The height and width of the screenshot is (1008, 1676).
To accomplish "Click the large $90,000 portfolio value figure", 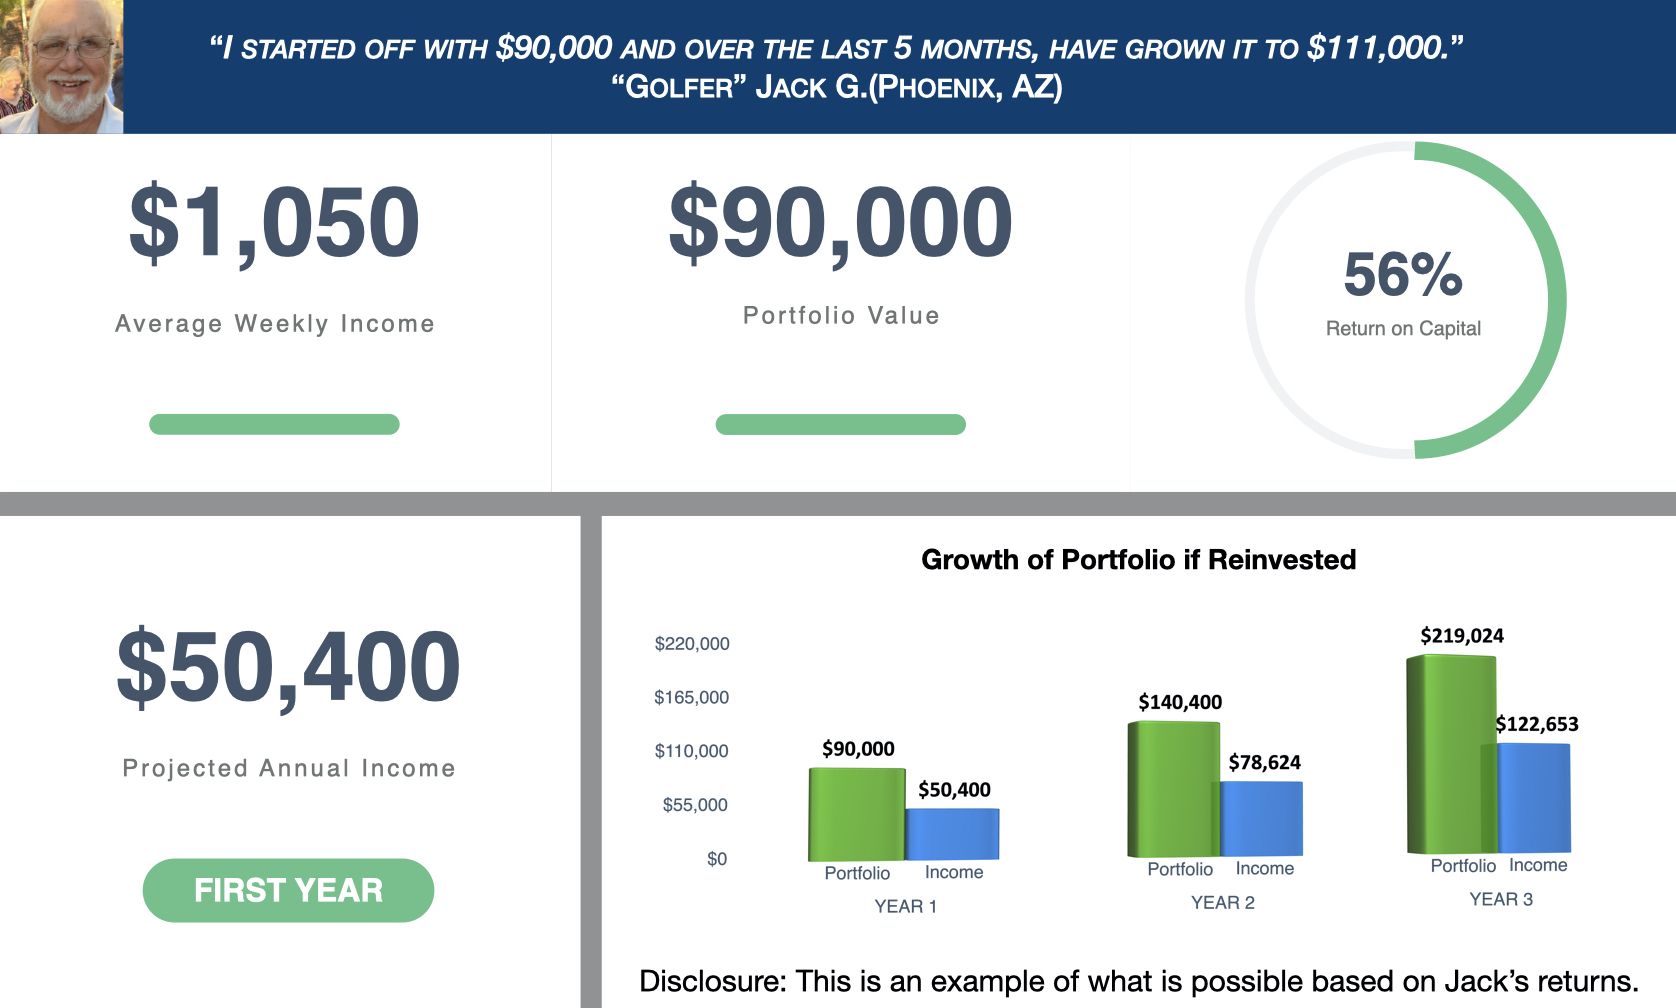I will point(840,223).
